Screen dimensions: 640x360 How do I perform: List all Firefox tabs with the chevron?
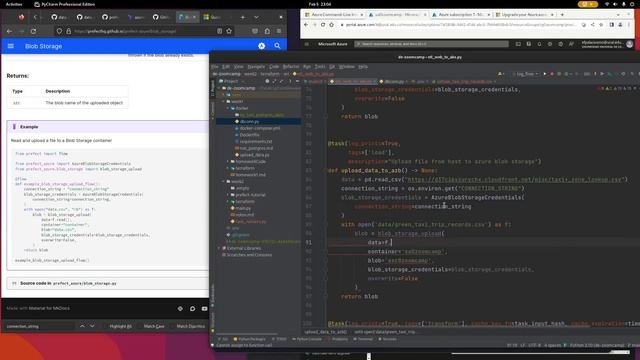pyautogui.click(x=256, y=17)
